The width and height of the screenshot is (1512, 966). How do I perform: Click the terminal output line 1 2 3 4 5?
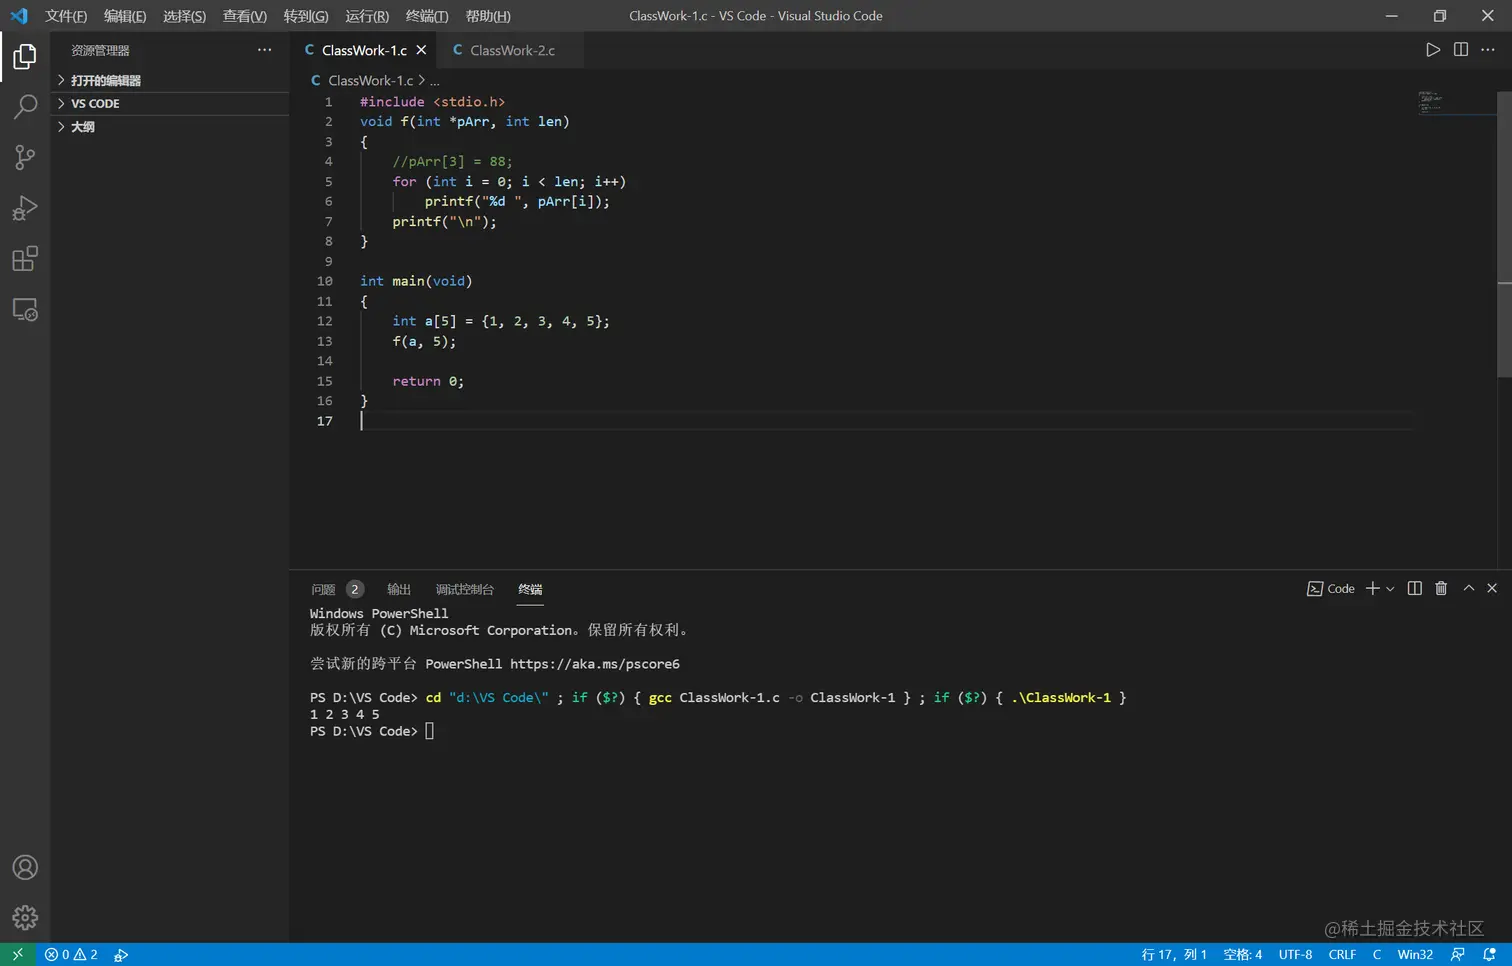(x=345, y=714)
